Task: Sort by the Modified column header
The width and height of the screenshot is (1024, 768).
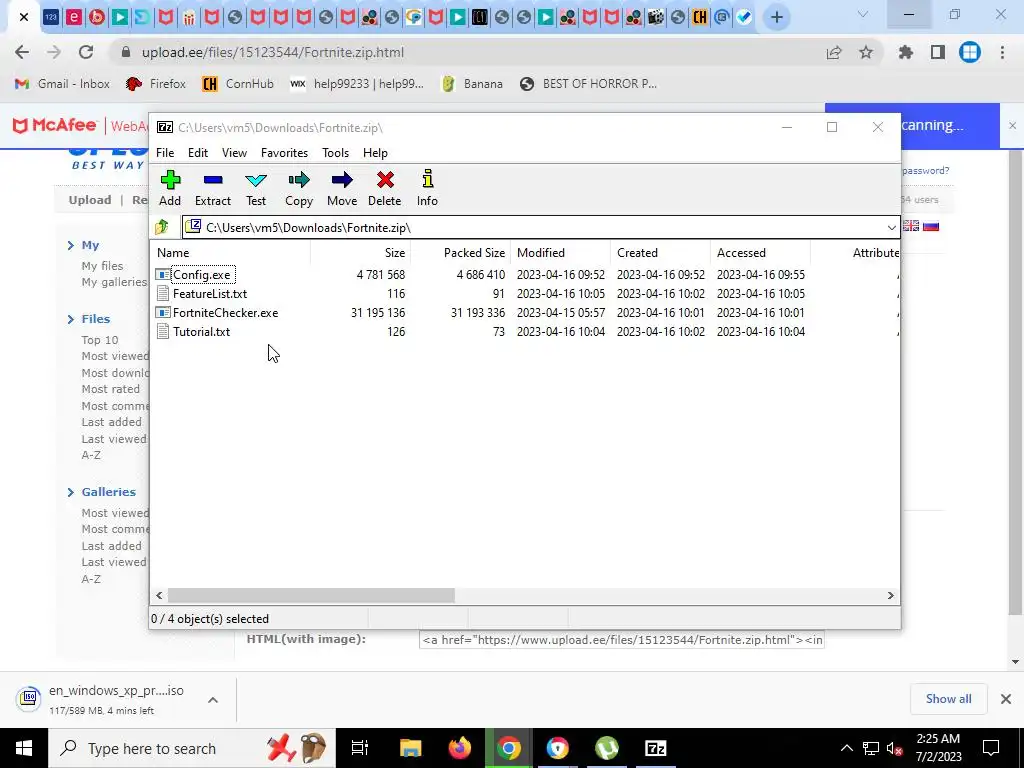Action: (x=560, y=253)
